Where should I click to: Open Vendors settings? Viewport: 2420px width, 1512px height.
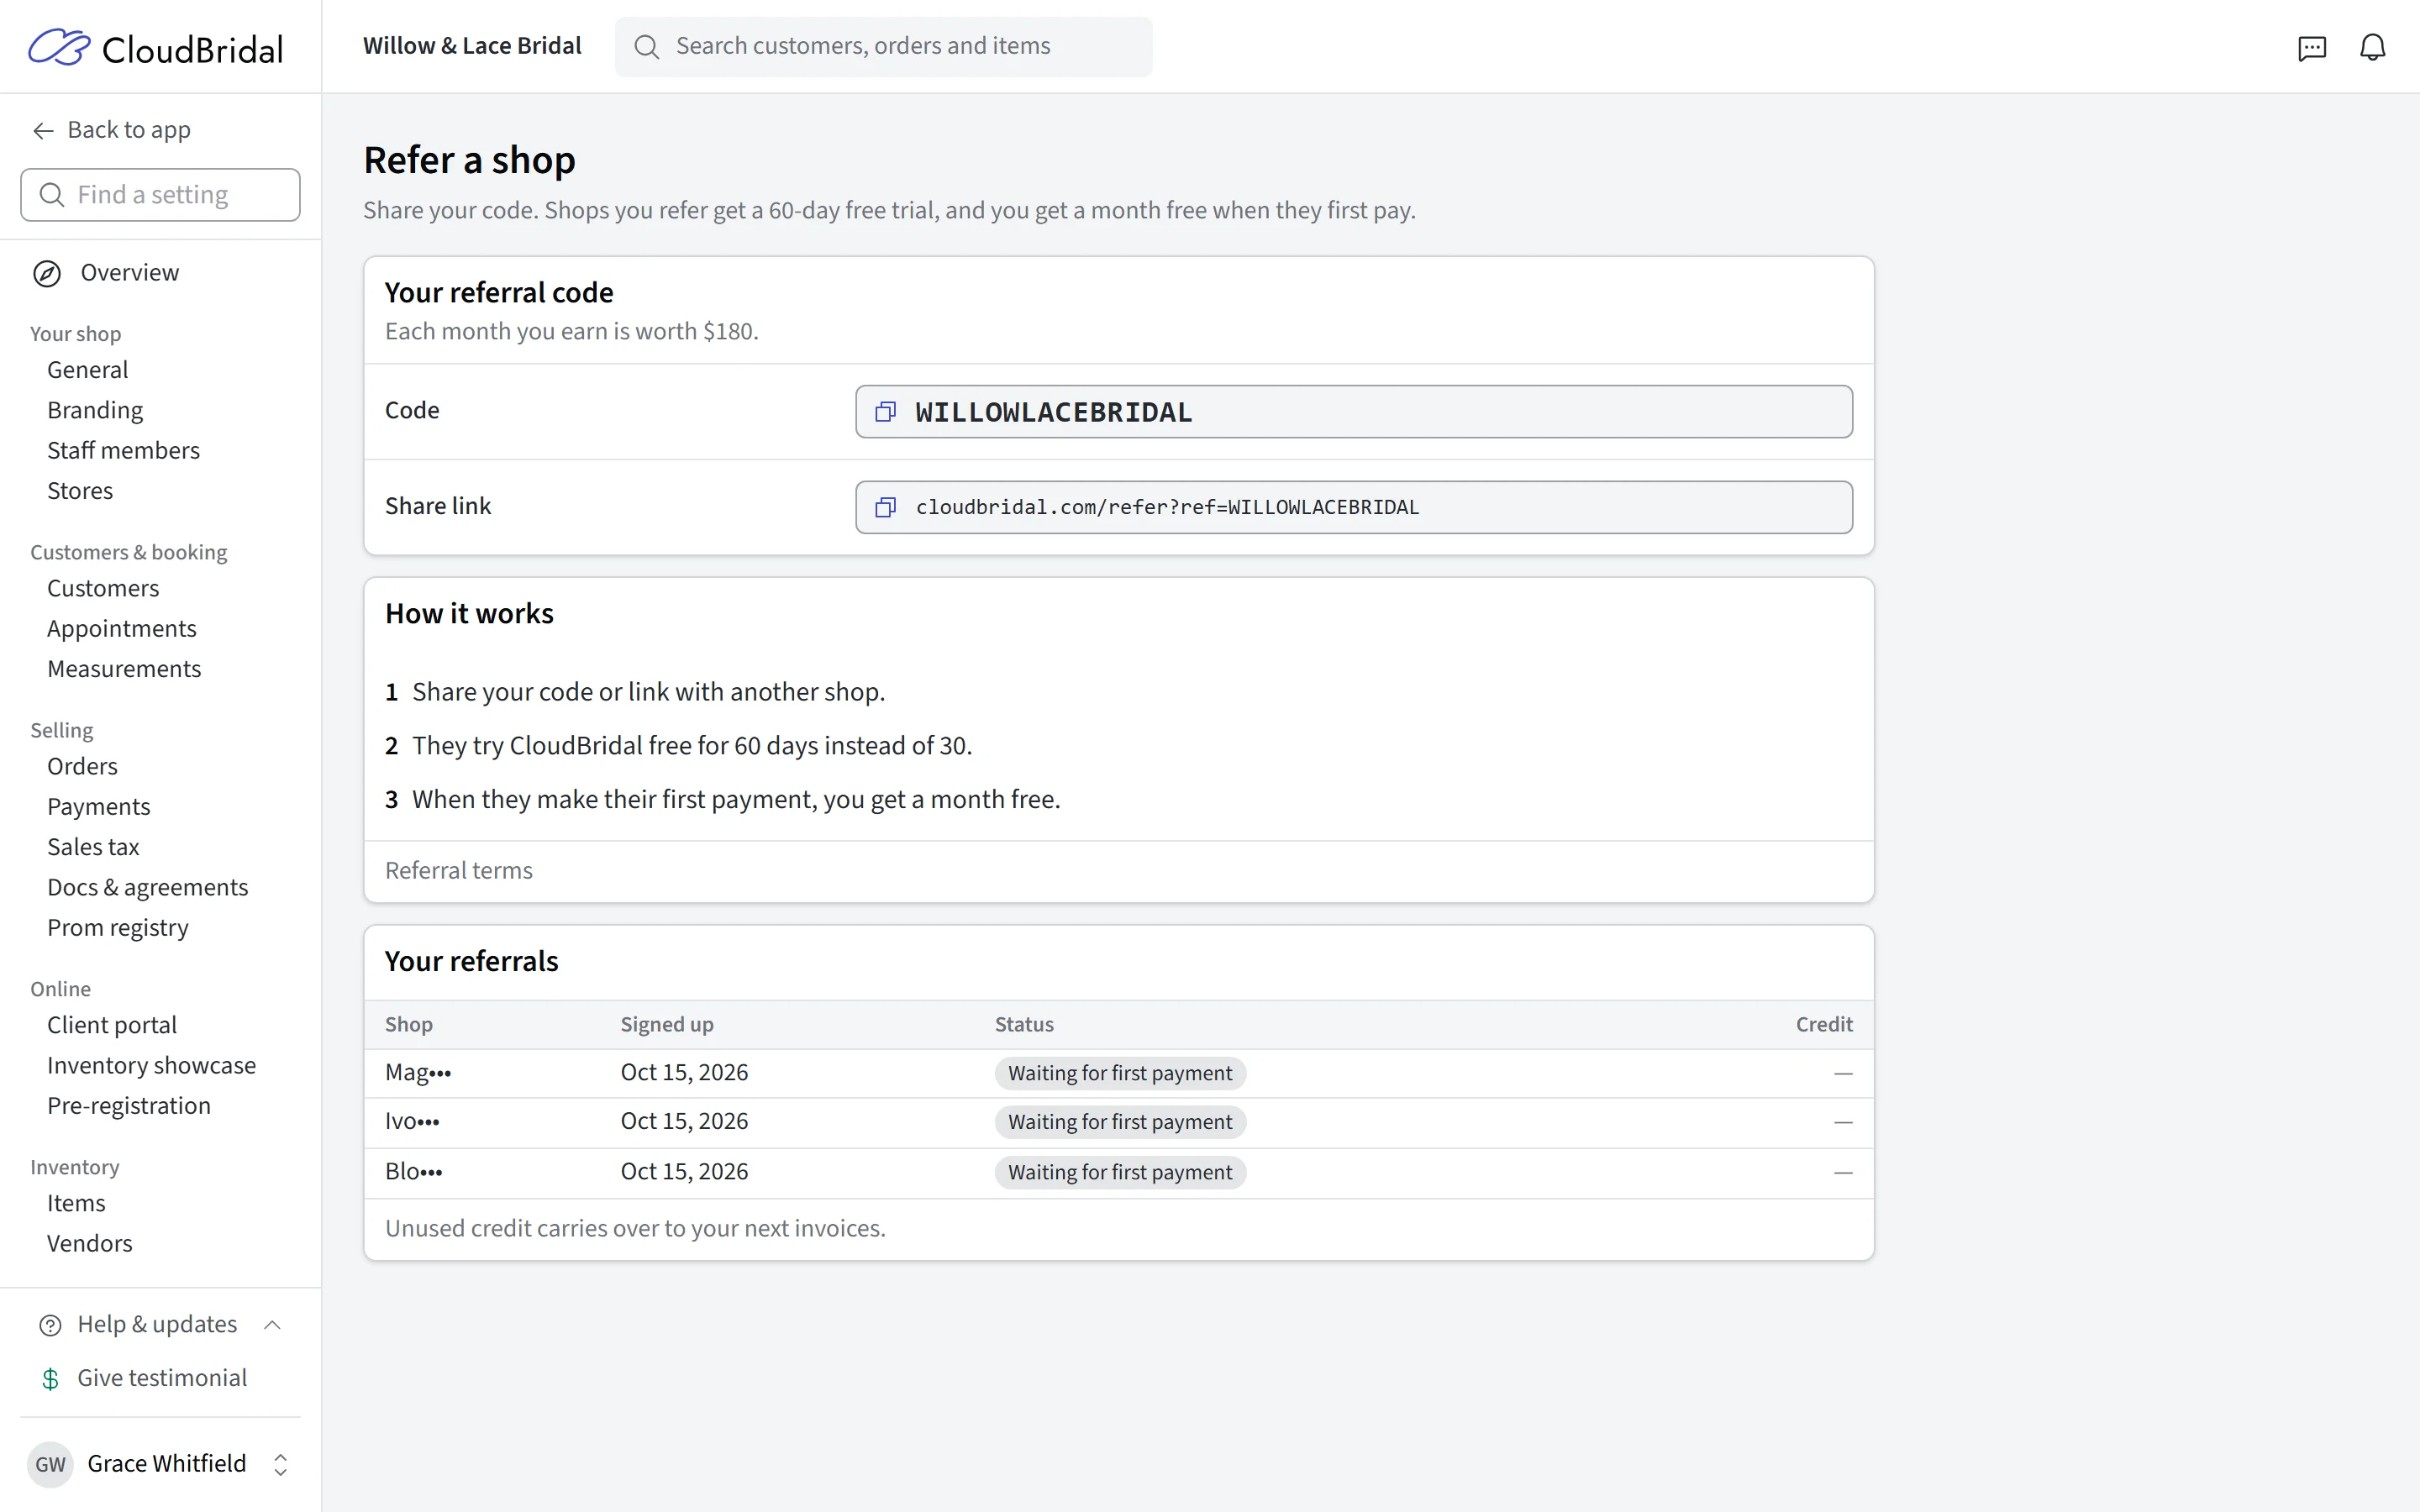pos(89,1244)
